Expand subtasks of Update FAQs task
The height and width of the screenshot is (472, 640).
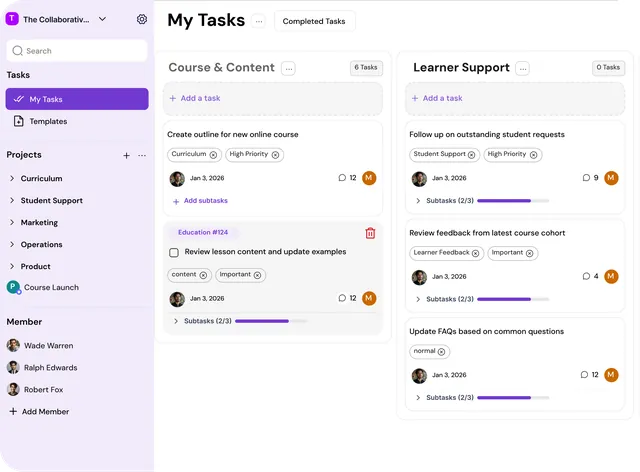(418, 398)
